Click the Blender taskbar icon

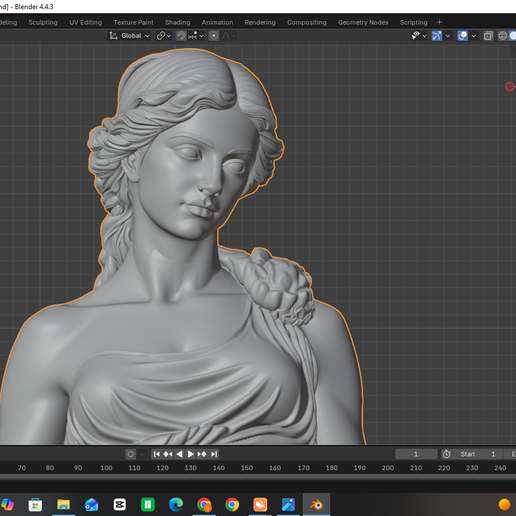click(316, 505)
